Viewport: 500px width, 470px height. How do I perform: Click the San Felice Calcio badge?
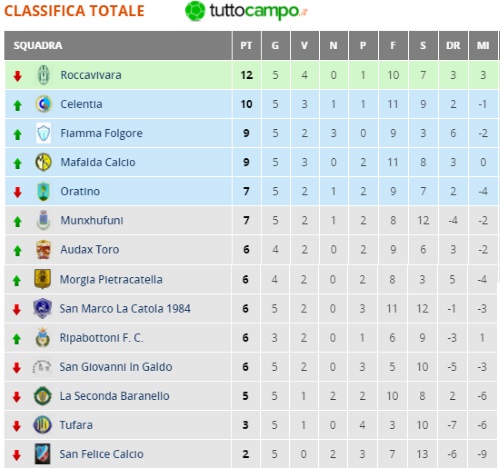click(43, 454)
